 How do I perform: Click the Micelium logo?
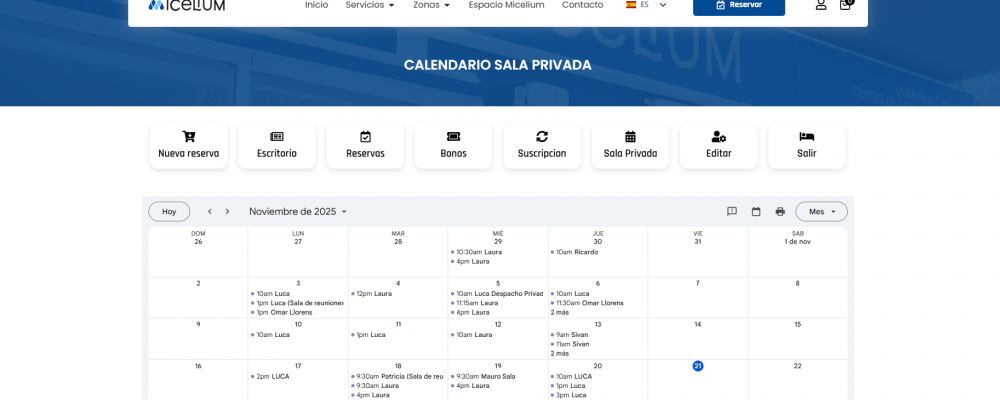187,5
